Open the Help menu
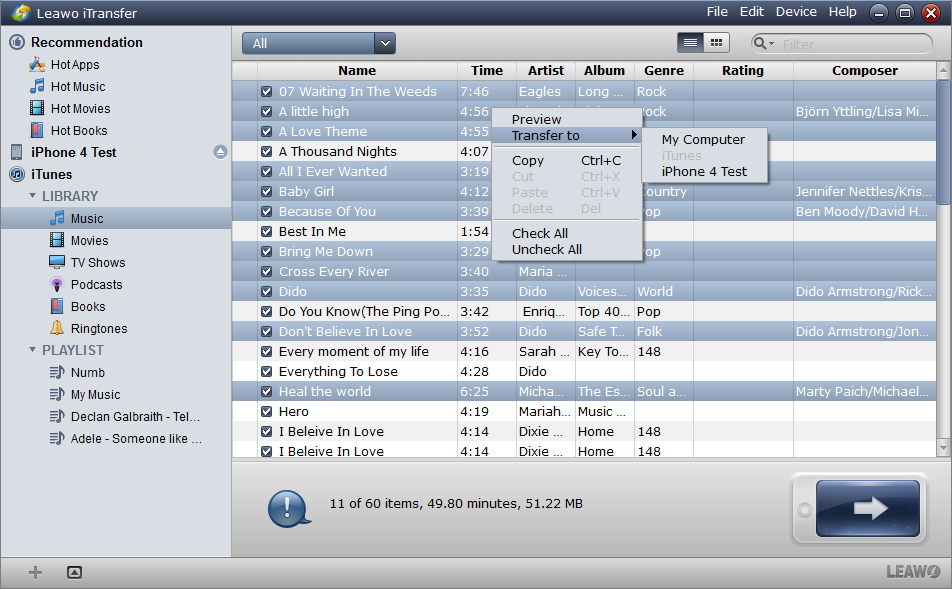 point(843,12)
